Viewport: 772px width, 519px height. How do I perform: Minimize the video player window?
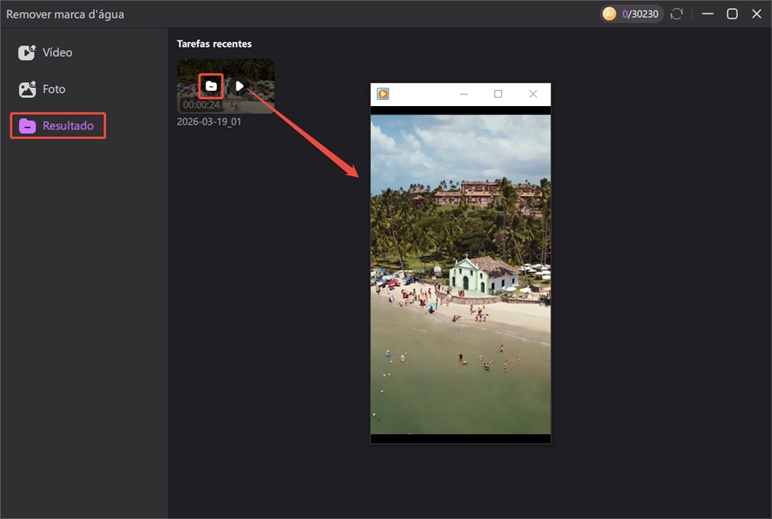(x=463, y=94)
